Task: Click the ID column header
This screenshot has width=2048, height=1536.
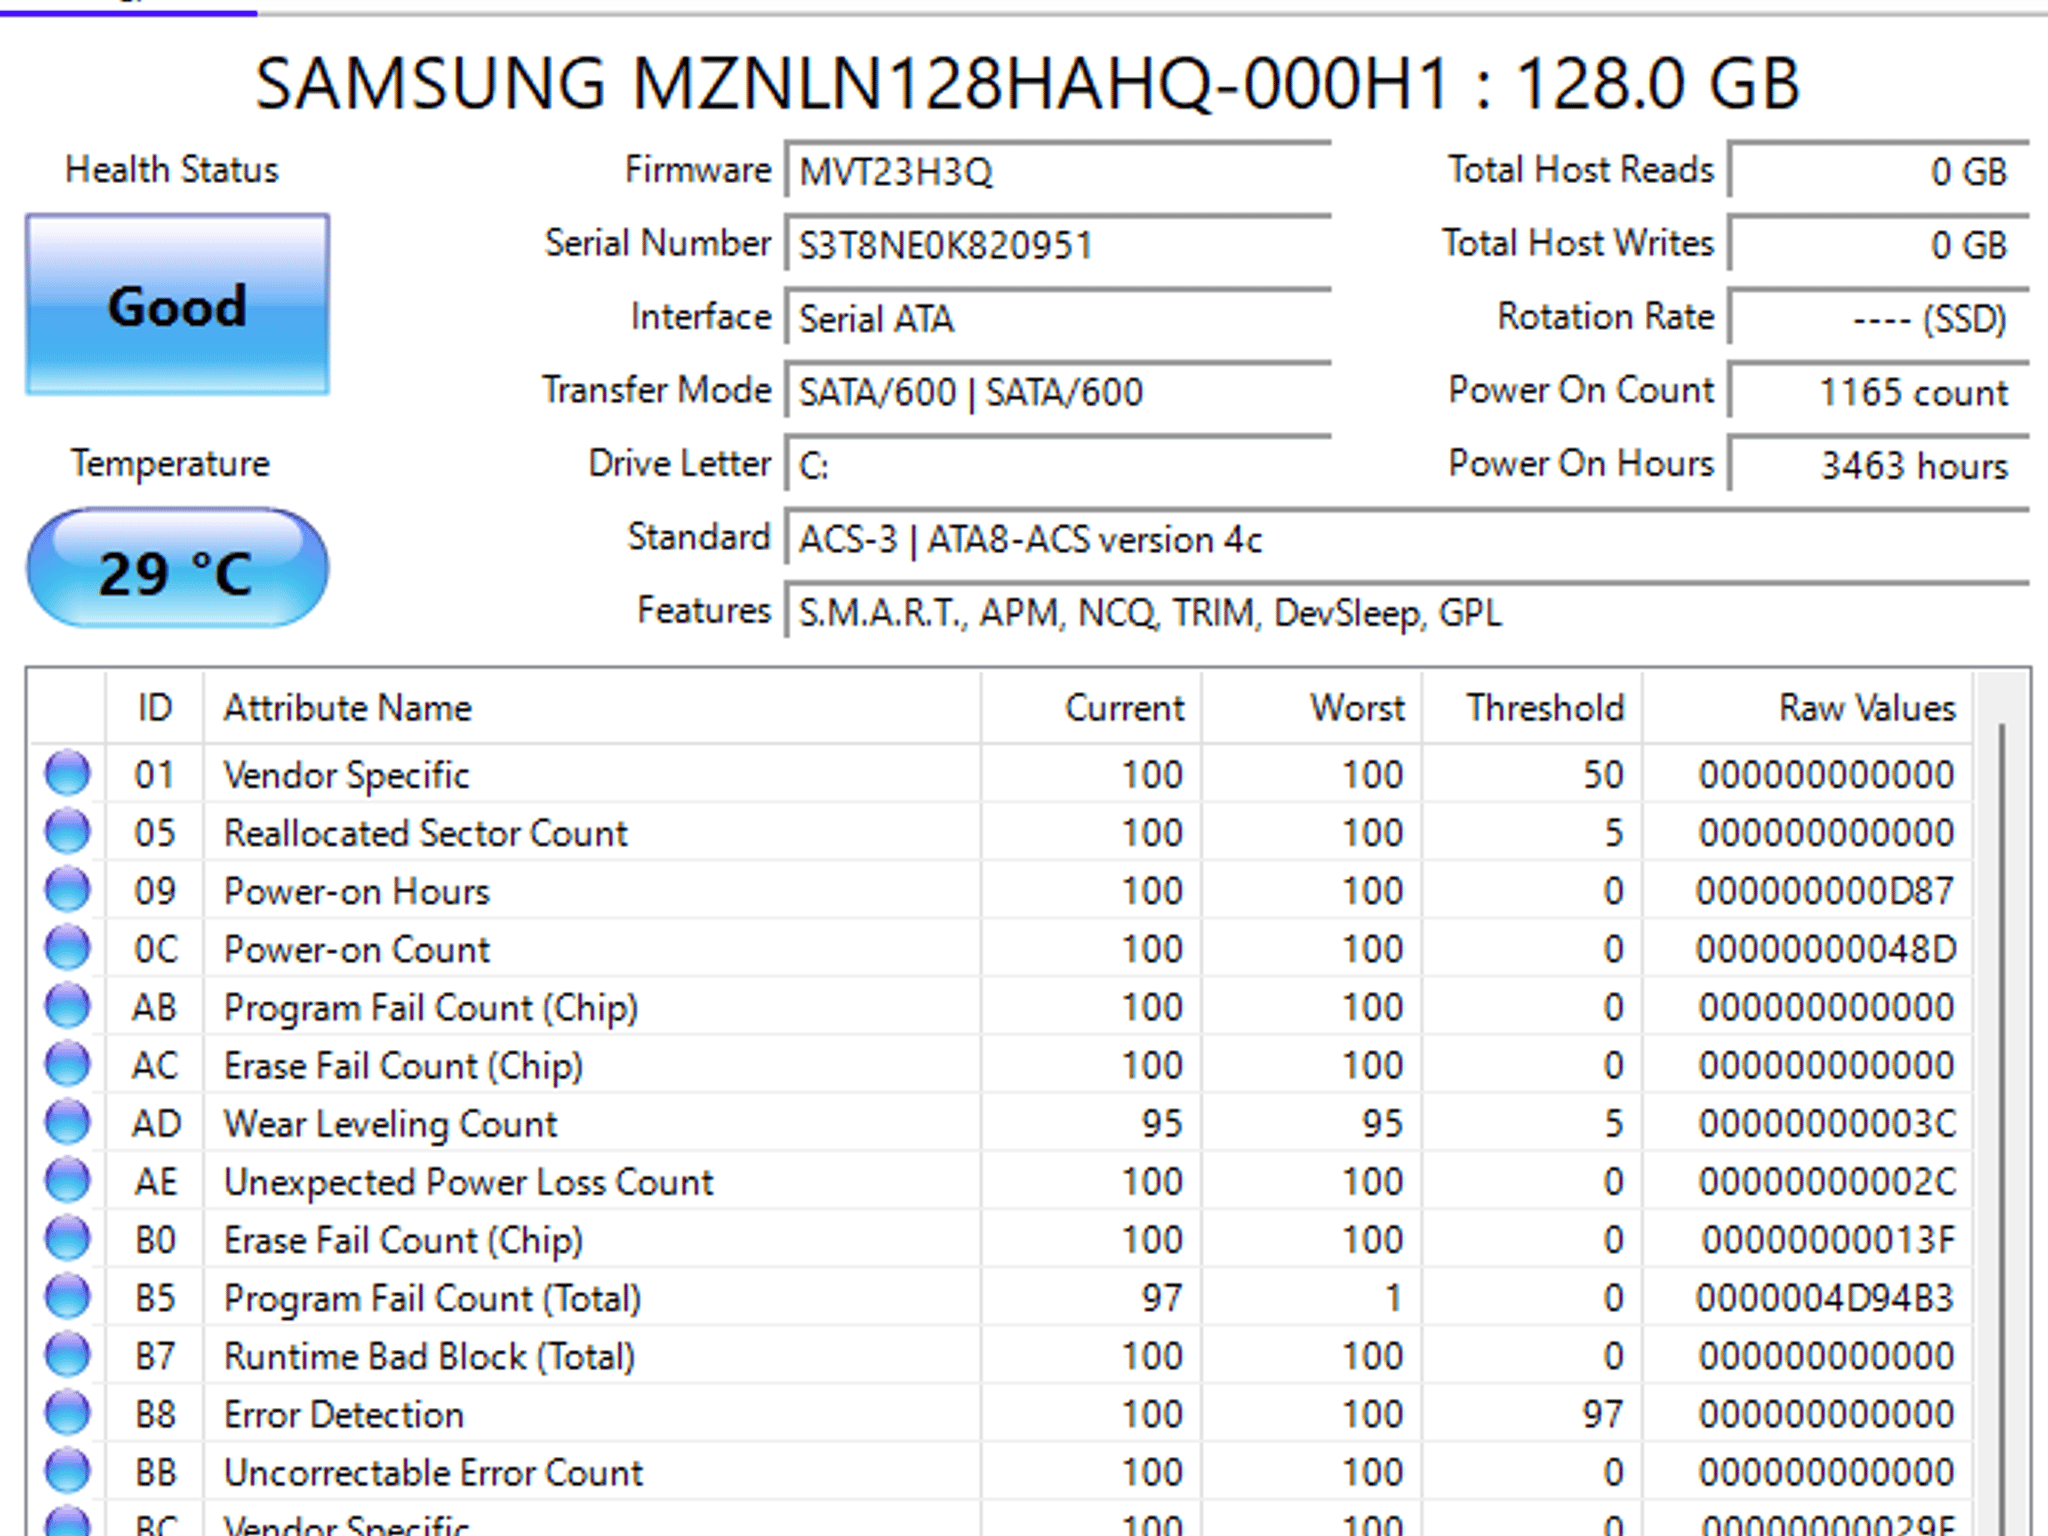Action: [x=154, y=707]
